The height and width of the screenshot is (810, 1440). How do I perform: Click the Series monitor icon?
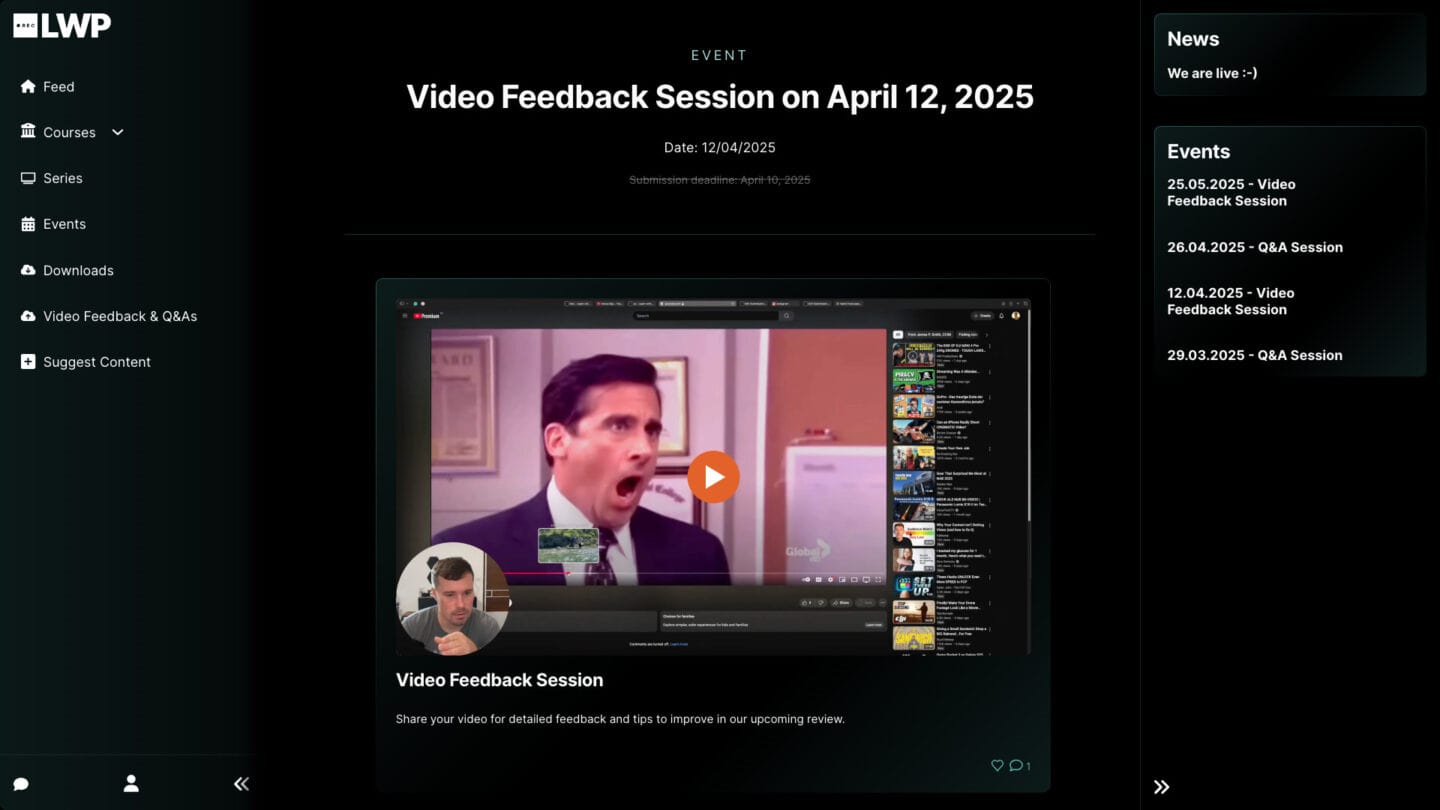28,178
